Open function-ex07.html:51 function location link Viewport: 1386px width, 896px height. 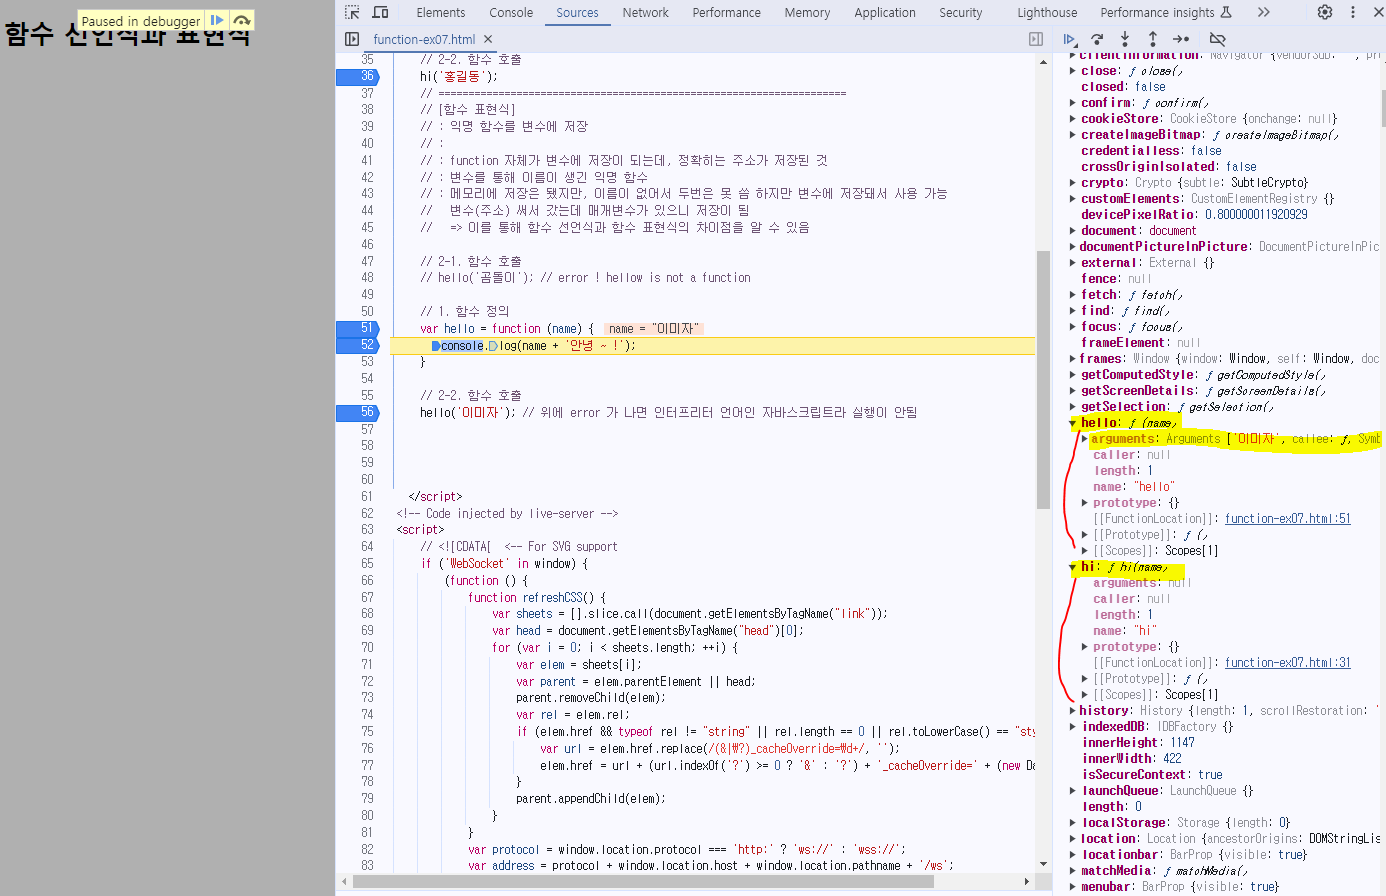pos(1288,519)
